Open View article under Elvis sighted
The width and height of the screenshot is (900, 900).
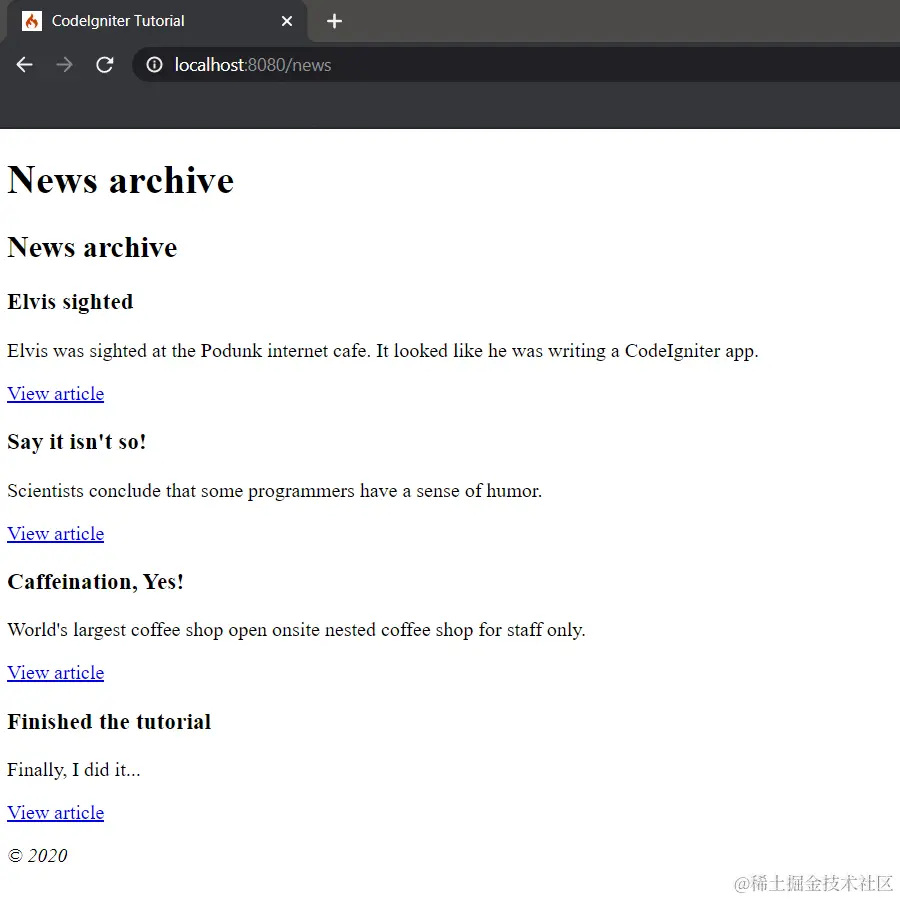pyautogui.click(x=56, y=394)
